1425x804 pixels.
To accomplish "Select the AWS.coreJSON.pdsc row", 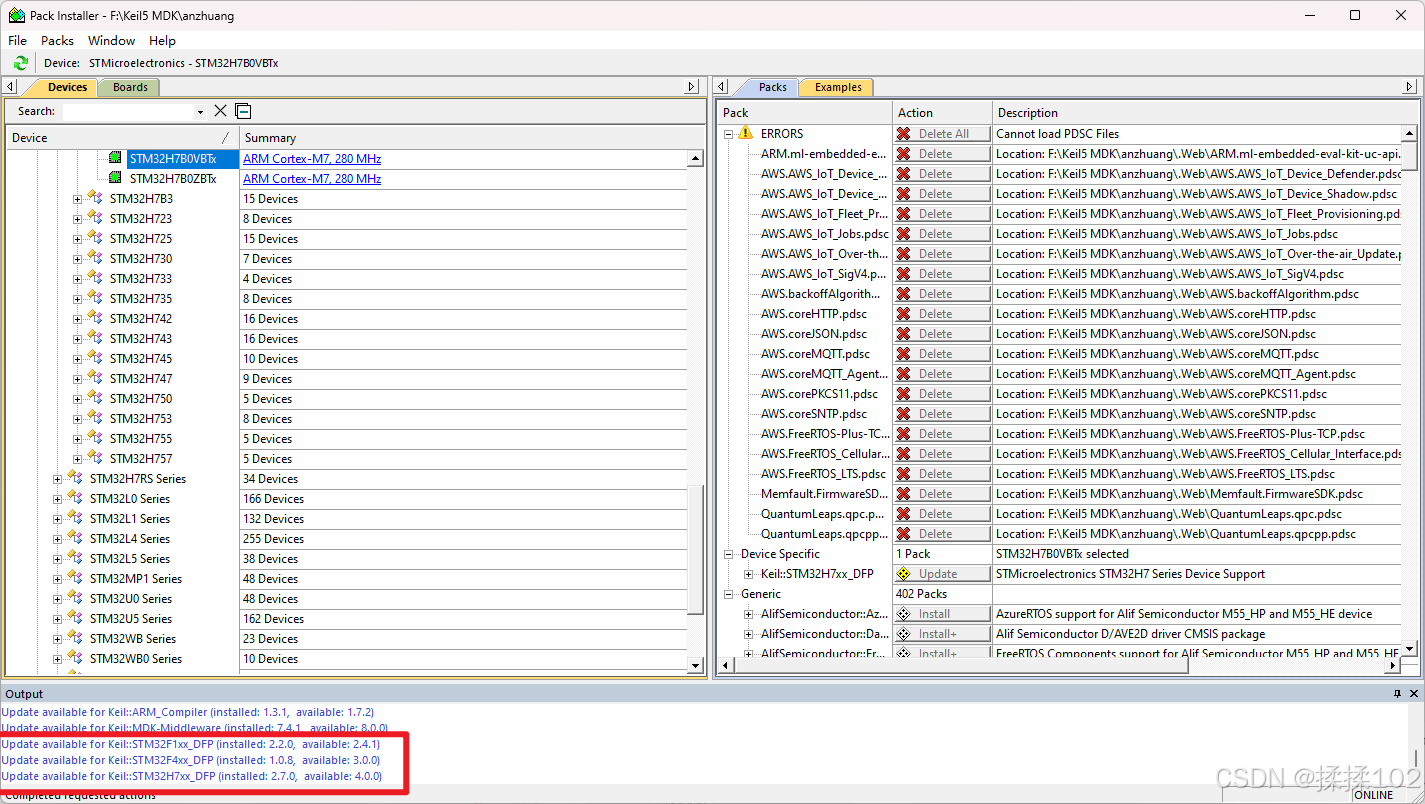I will click(x=815, y=333).
